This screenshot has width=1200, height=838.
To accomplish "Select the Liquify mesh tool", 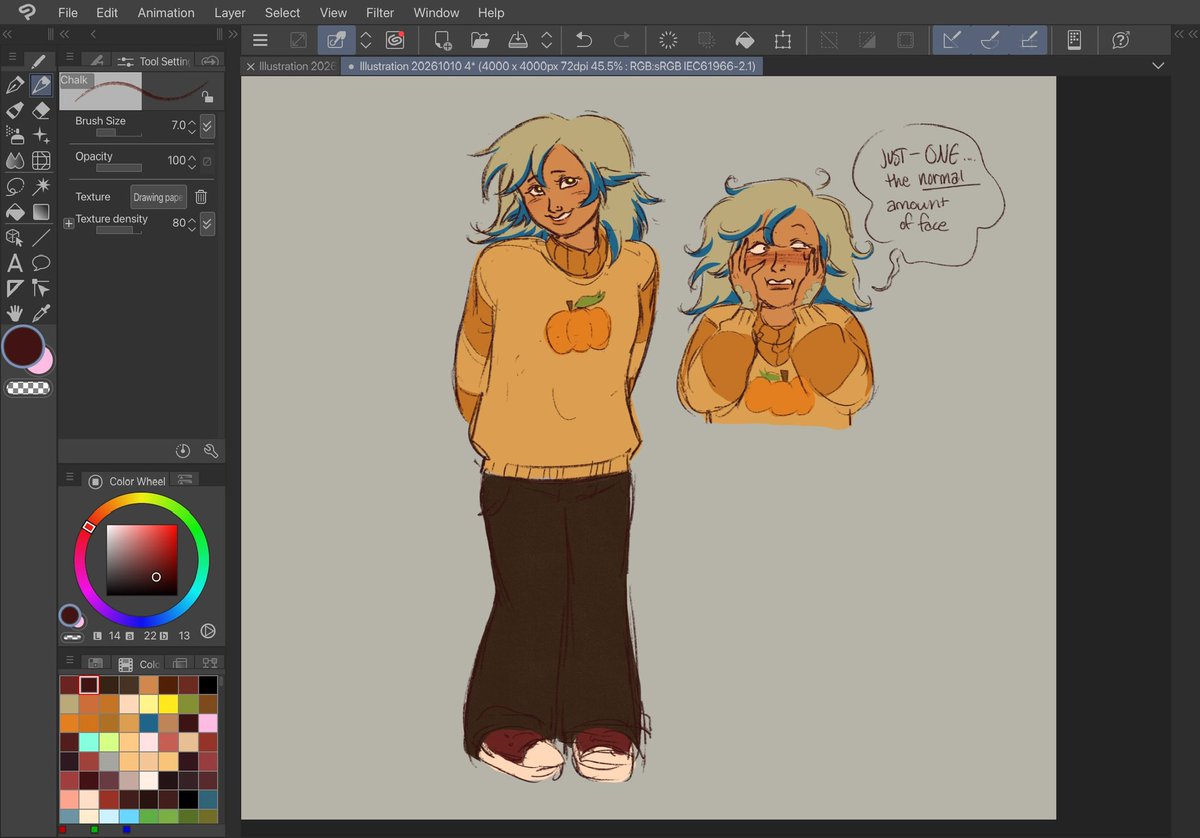I will click(x=41, y=160).
